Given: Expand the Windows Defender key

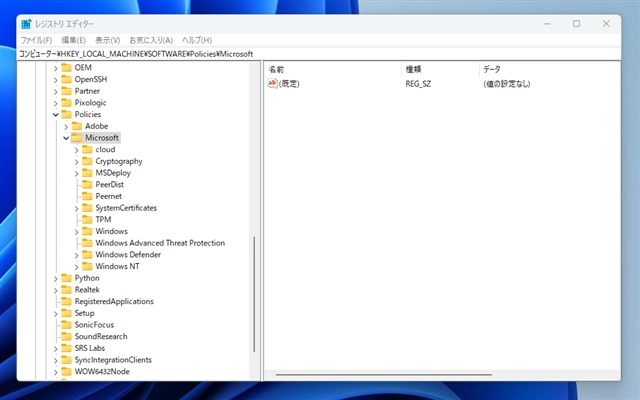Looking at the screenshot, I should (77, 255).
